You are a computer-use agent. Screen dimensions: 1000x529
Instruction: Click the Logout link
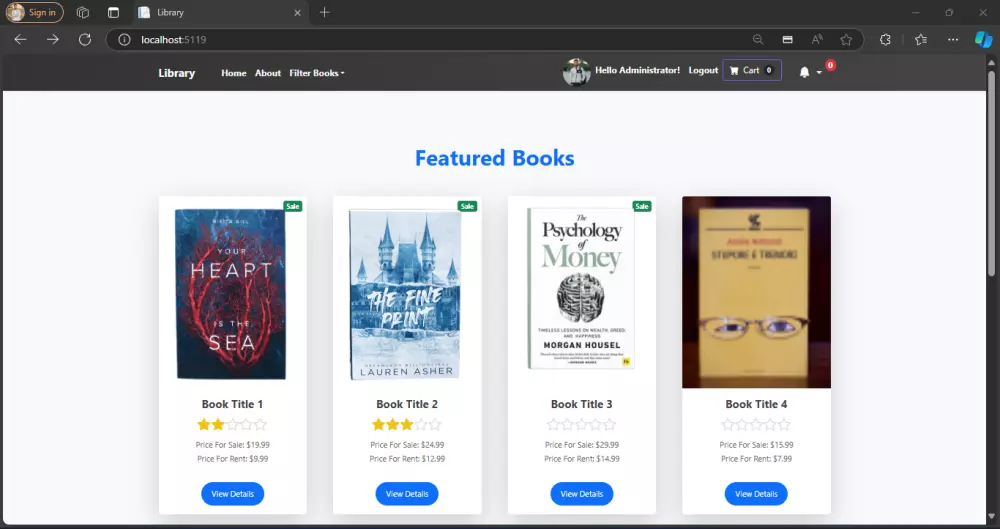point(703,70)
